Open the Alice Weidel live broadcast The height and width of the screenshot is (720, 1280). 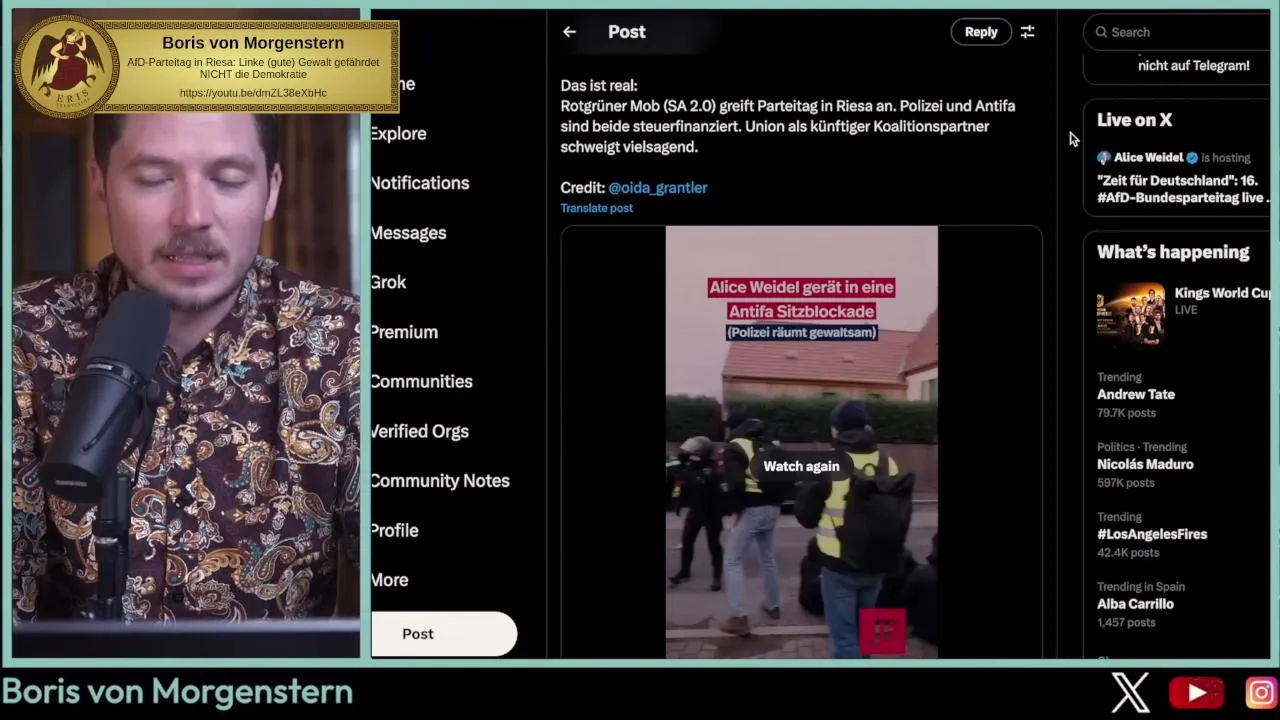click(x=1183, y=189)
